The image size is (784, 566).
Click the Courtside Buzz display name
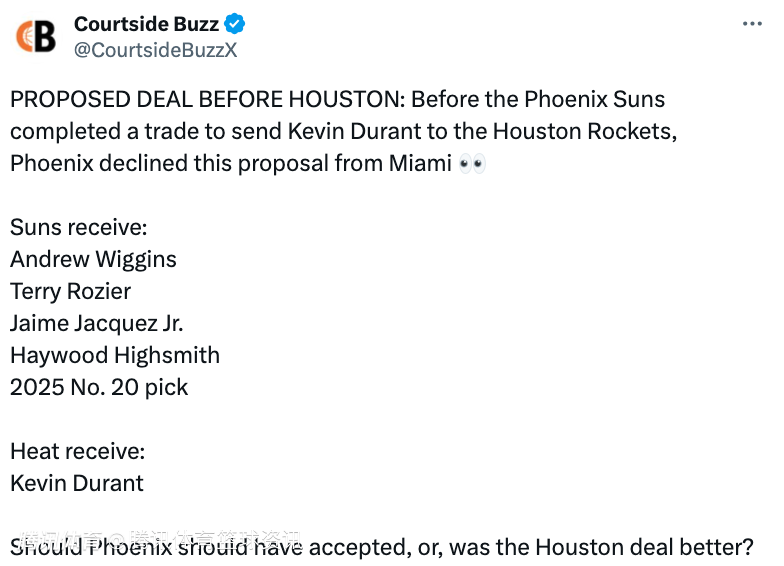[146, 24]
